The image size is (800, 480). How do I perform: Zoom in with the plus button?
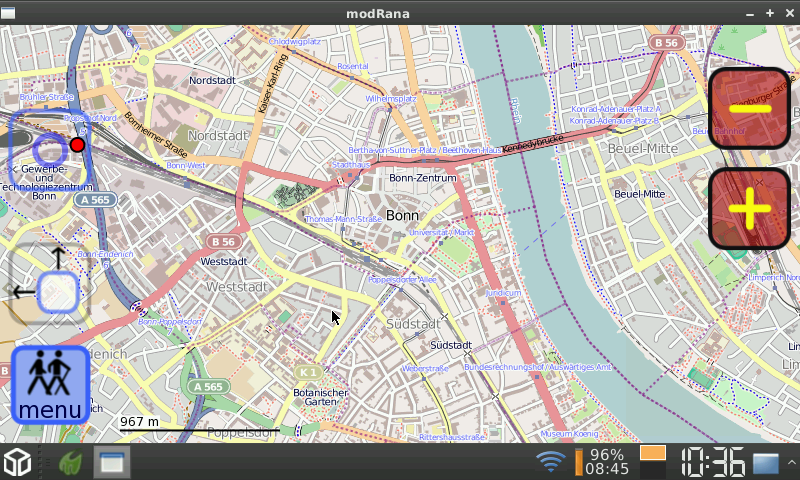[x=750, y=208]
